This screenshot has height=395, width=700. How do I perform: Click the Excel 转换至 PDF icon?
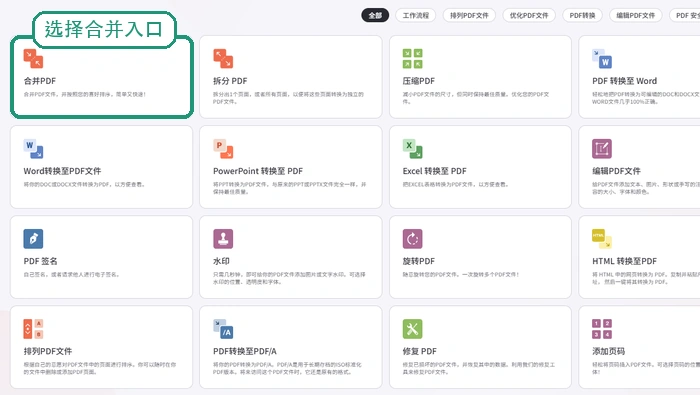[412, 149]
